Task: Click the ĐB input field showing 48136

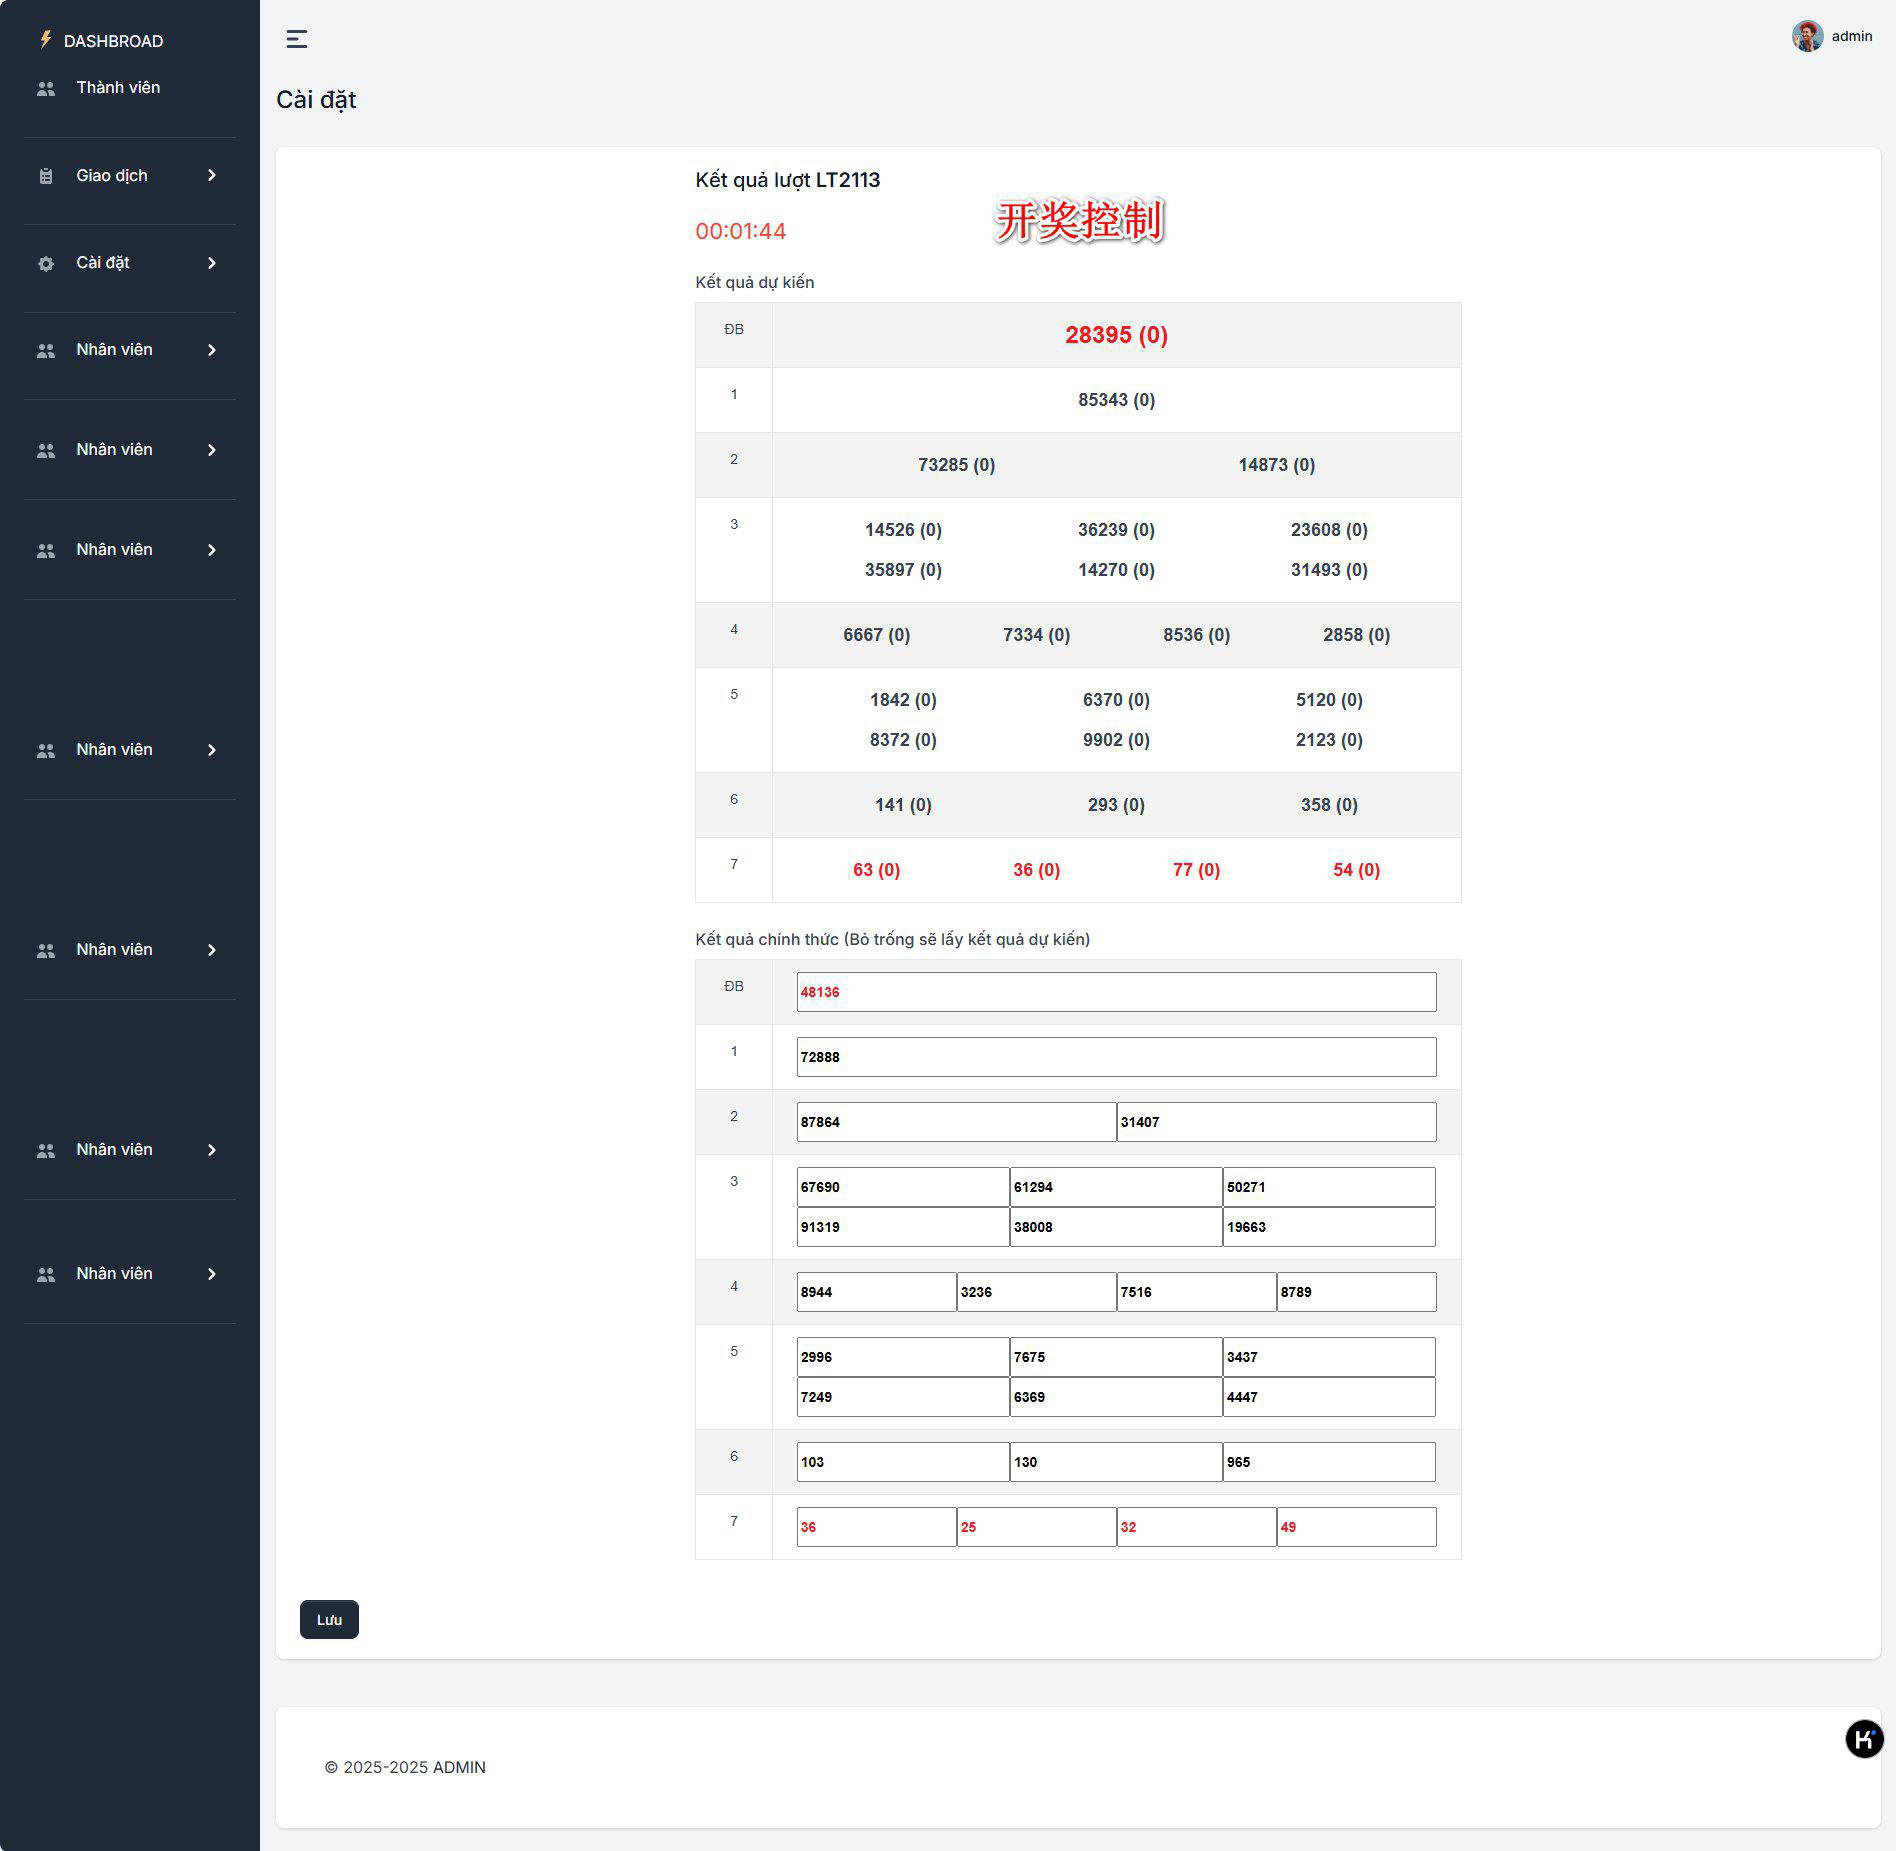Action: (1115, 992)
